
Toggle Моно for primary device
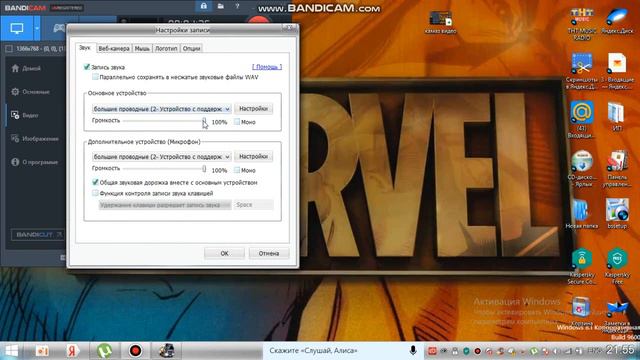237,122
